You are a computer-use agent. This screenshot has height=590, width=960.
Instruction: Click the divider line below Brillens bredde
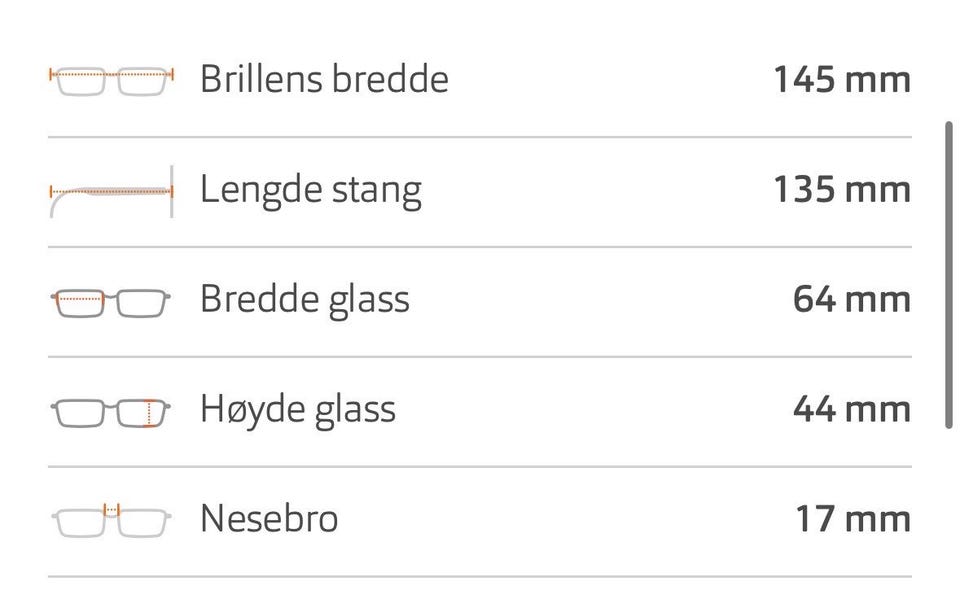[x=480, y=137]
